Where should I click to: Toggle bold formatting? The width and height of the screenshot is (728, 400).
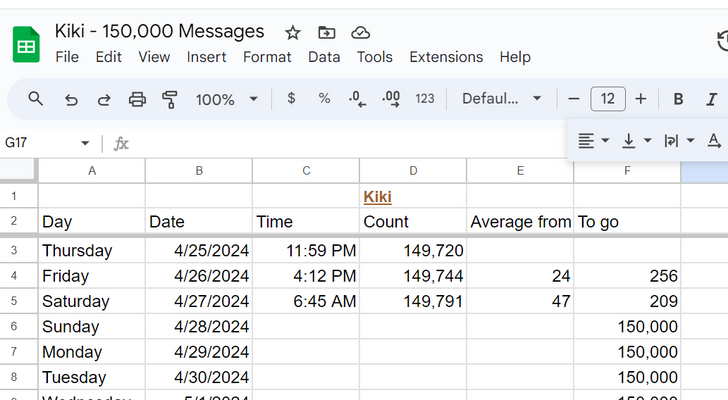tap(678, 99)
